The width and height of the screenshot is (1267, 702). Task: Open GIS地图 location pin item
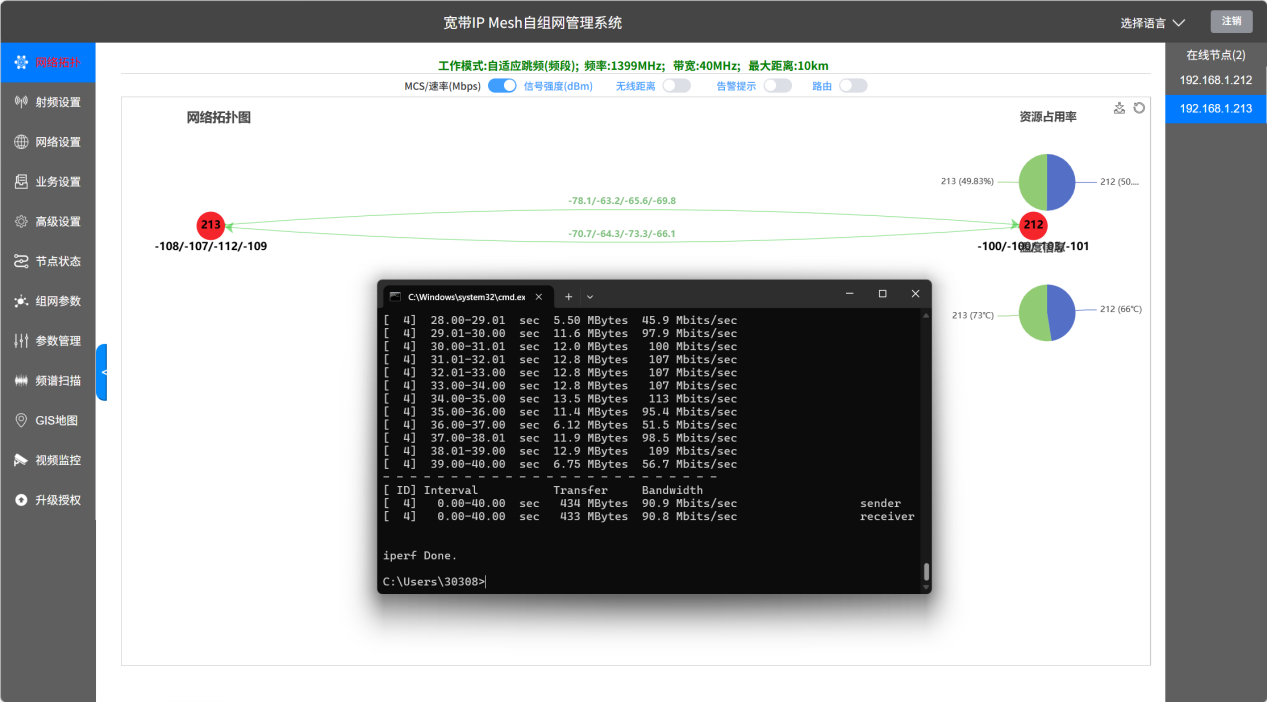tap(48, 421)
